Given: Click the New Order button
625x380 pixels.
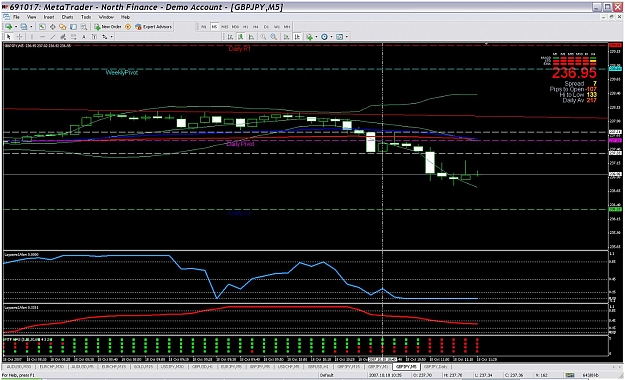Looking at the screenshot, I should [x=108, y=27].
